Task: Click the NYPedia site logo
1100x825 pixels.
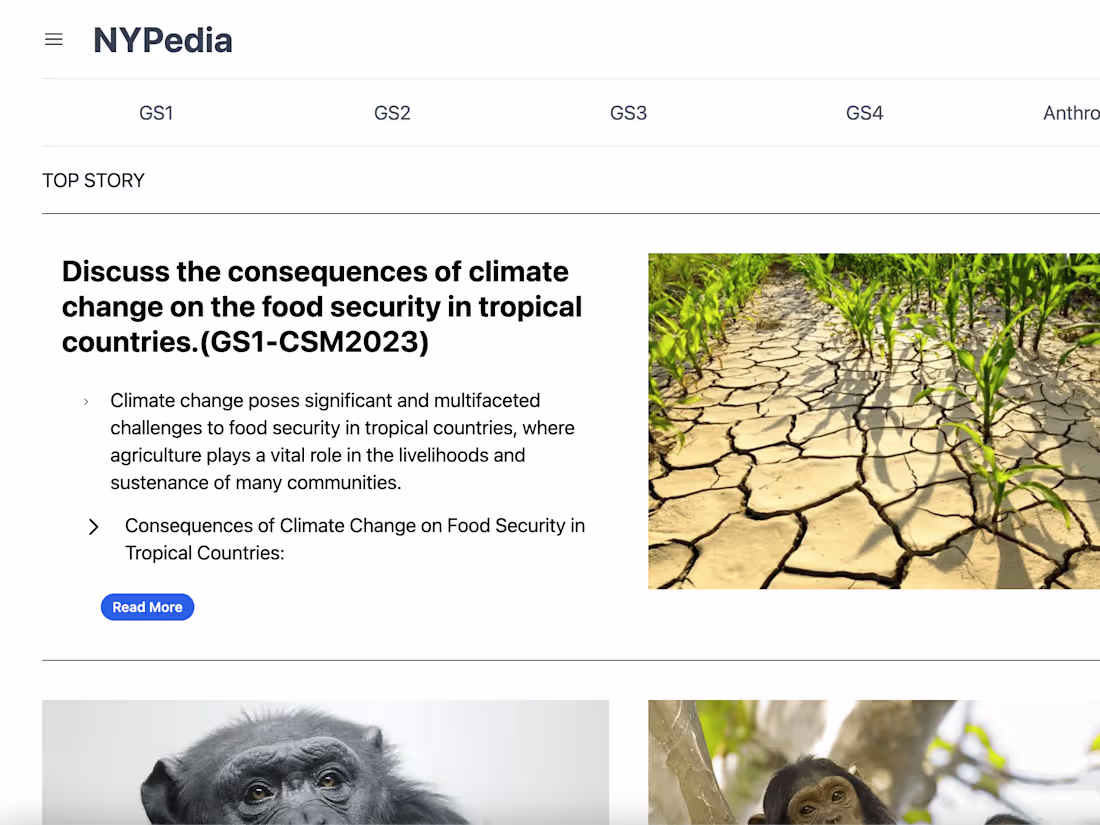Action: point(162,40)
